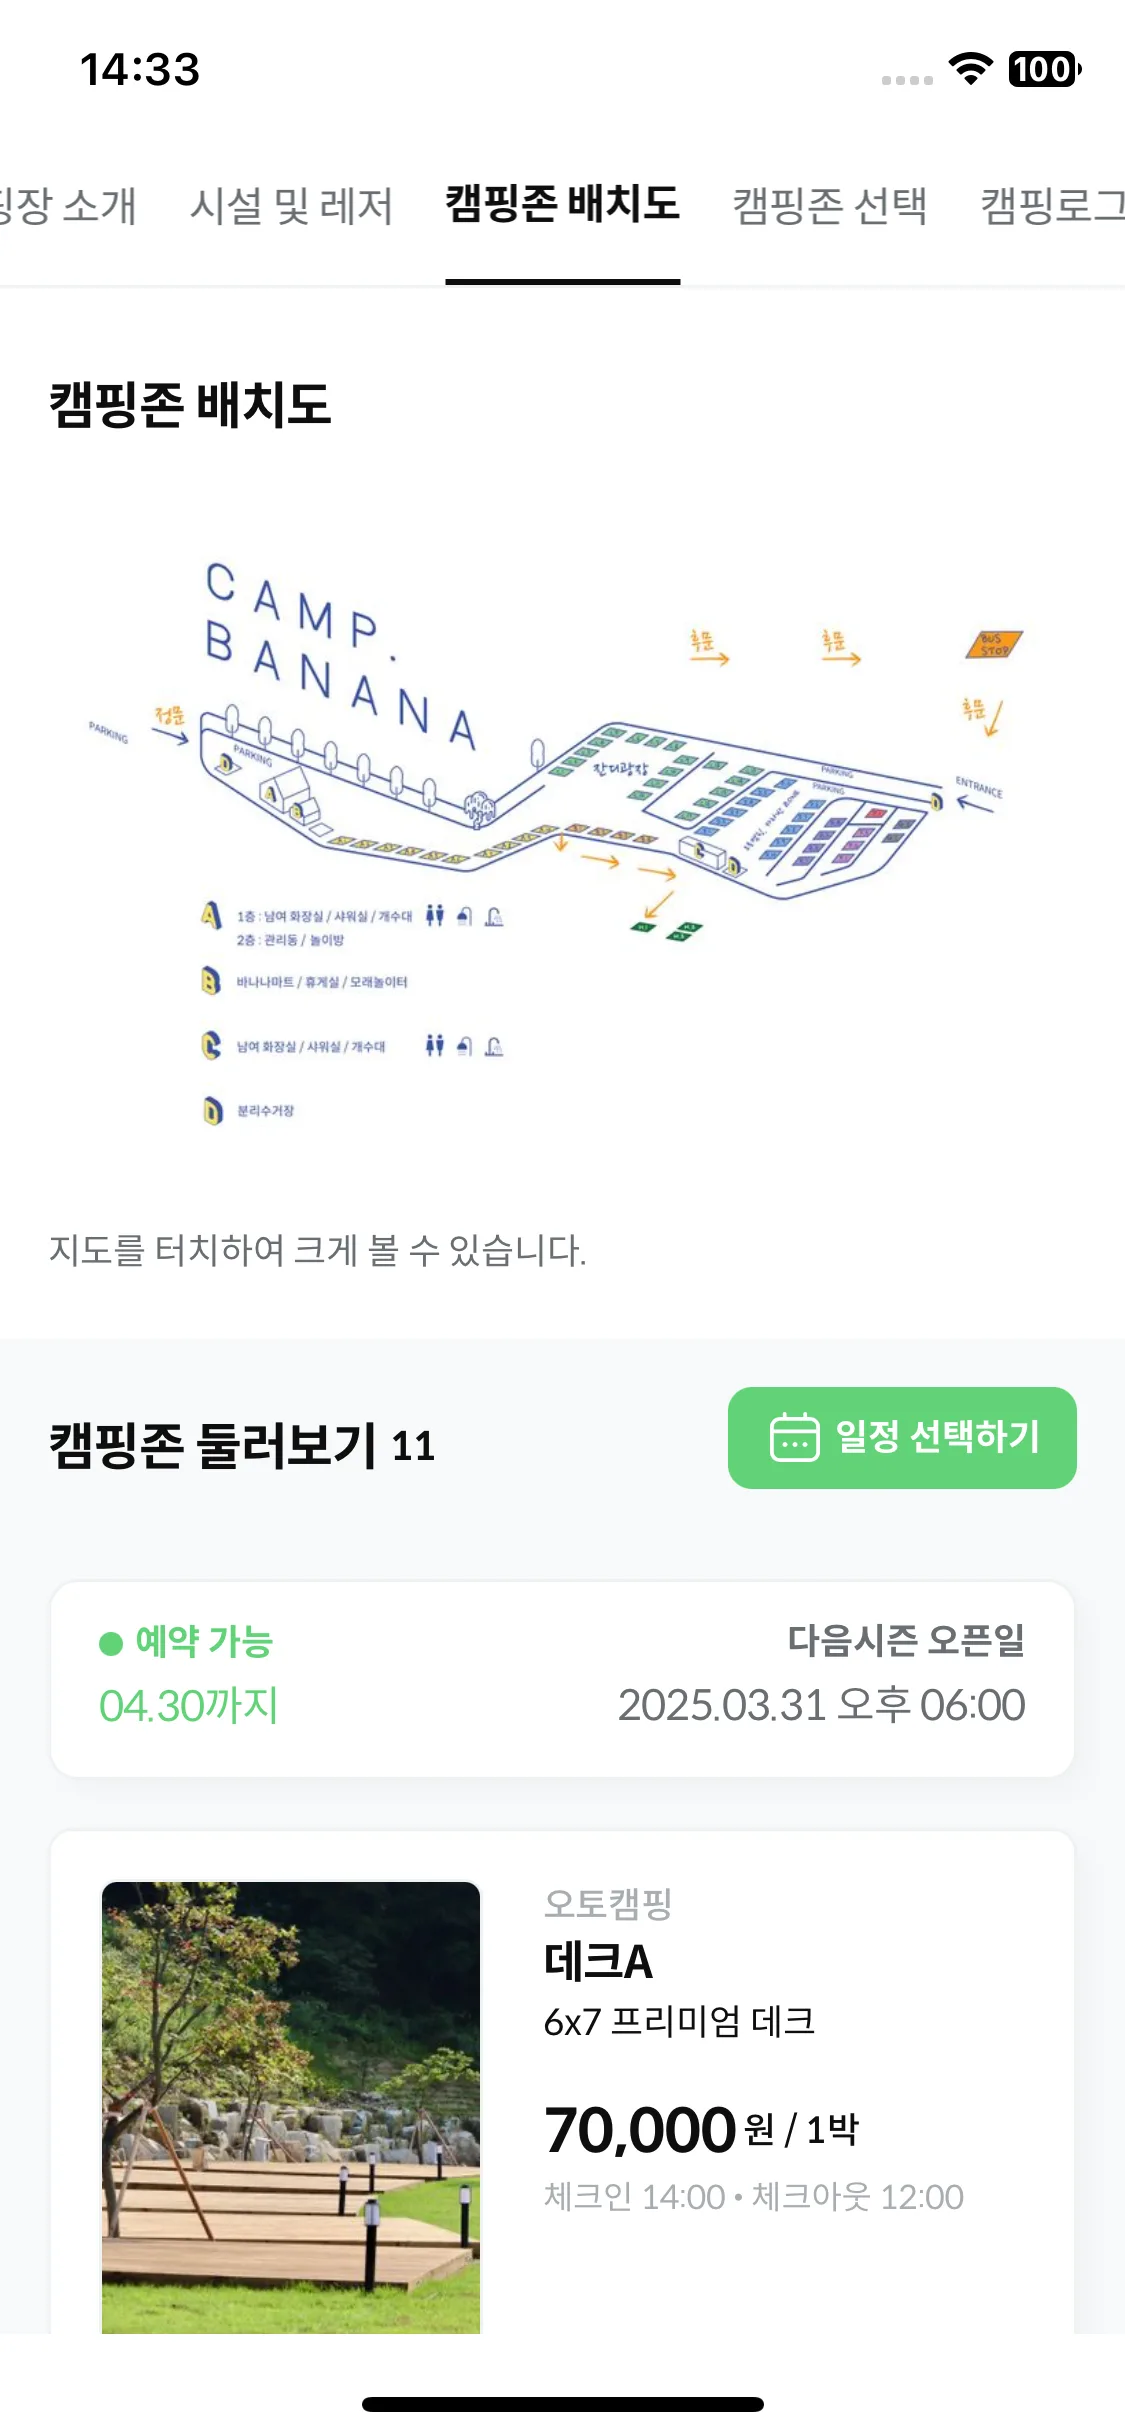Screen dimensions: 1125x2436
Task: Tap building B marker in map legend
Action: [211, 980]
